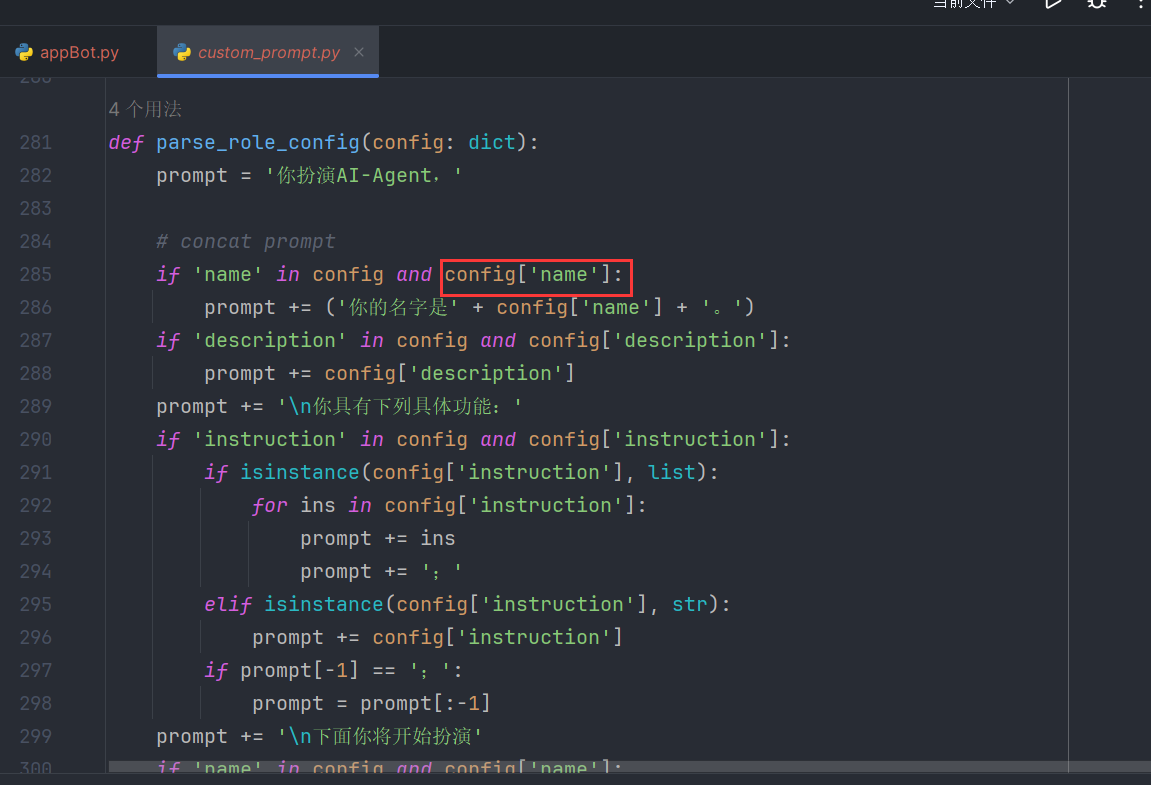
Task: Click the Run button in top toolbar
Action: click(1053, 3)
